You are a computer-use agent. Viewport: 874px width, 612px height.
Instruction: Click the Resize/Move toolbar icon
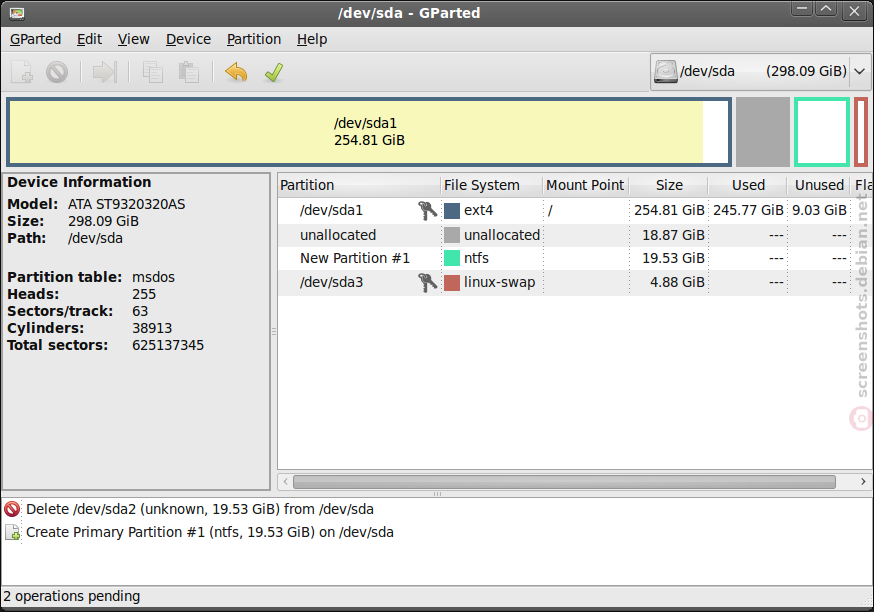point(105,72)
